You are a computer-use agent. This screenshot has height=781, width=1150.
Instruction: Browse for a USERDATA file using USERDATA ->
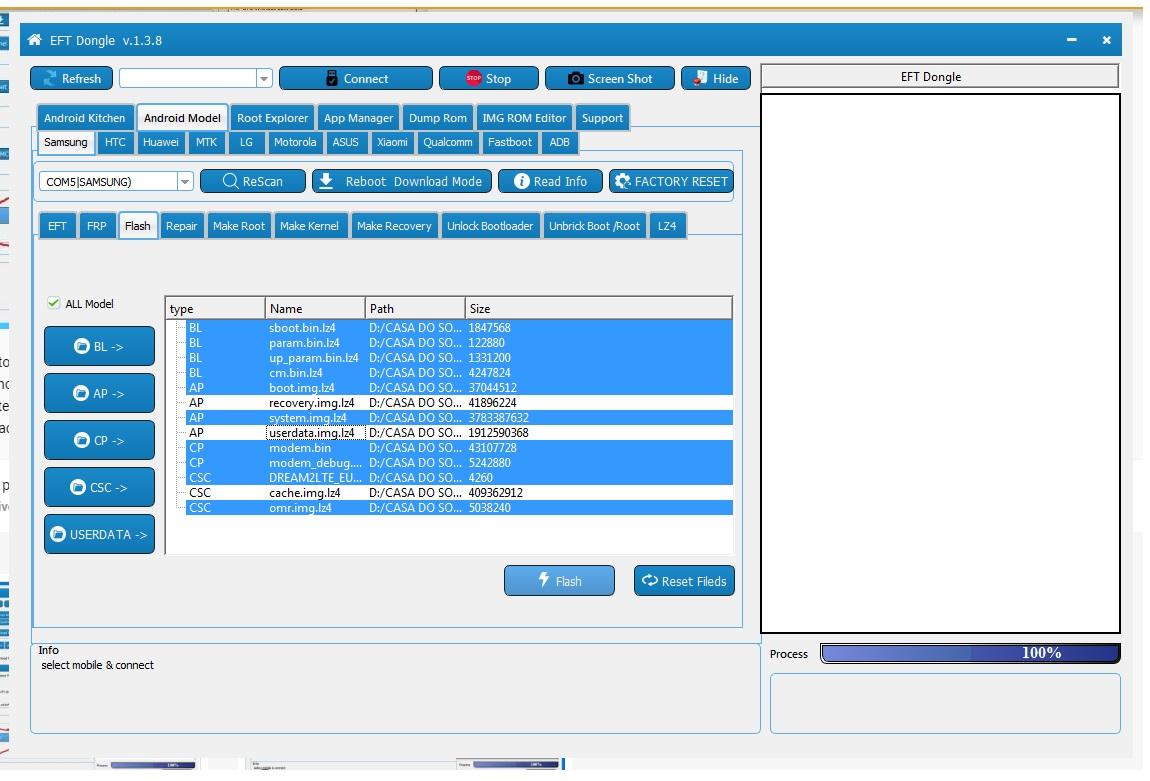(x=99, y=534)
